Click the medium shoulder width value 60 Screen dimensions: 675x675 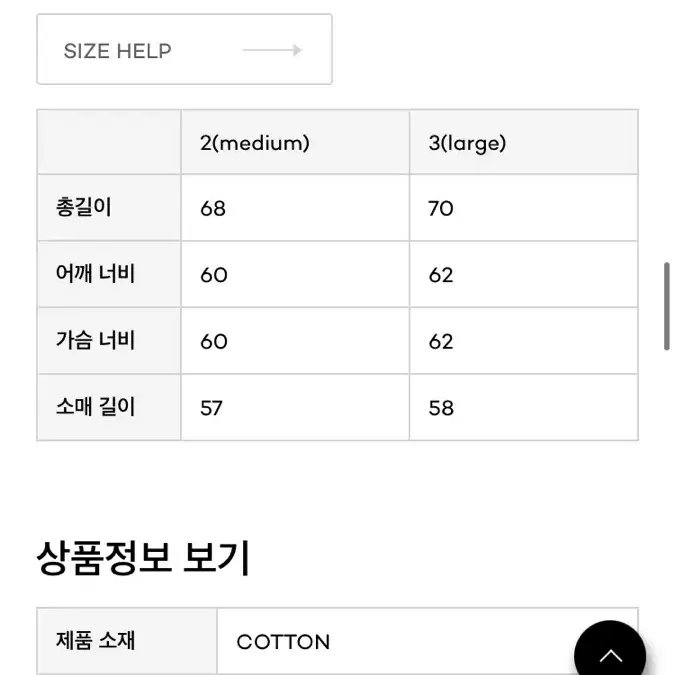pyautogui.click(x=214, y=275)
